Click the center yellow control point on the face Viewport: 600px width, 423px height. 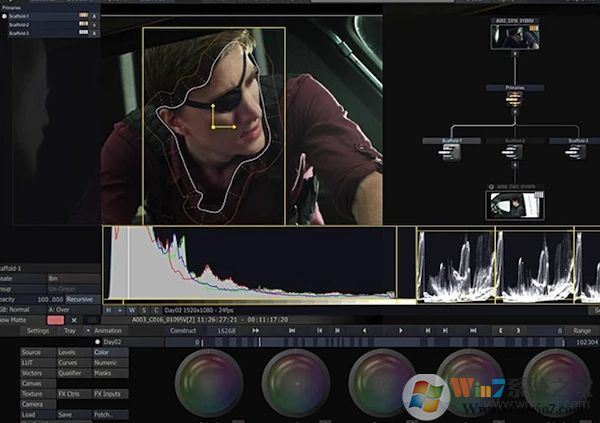[x=213, y=127]
